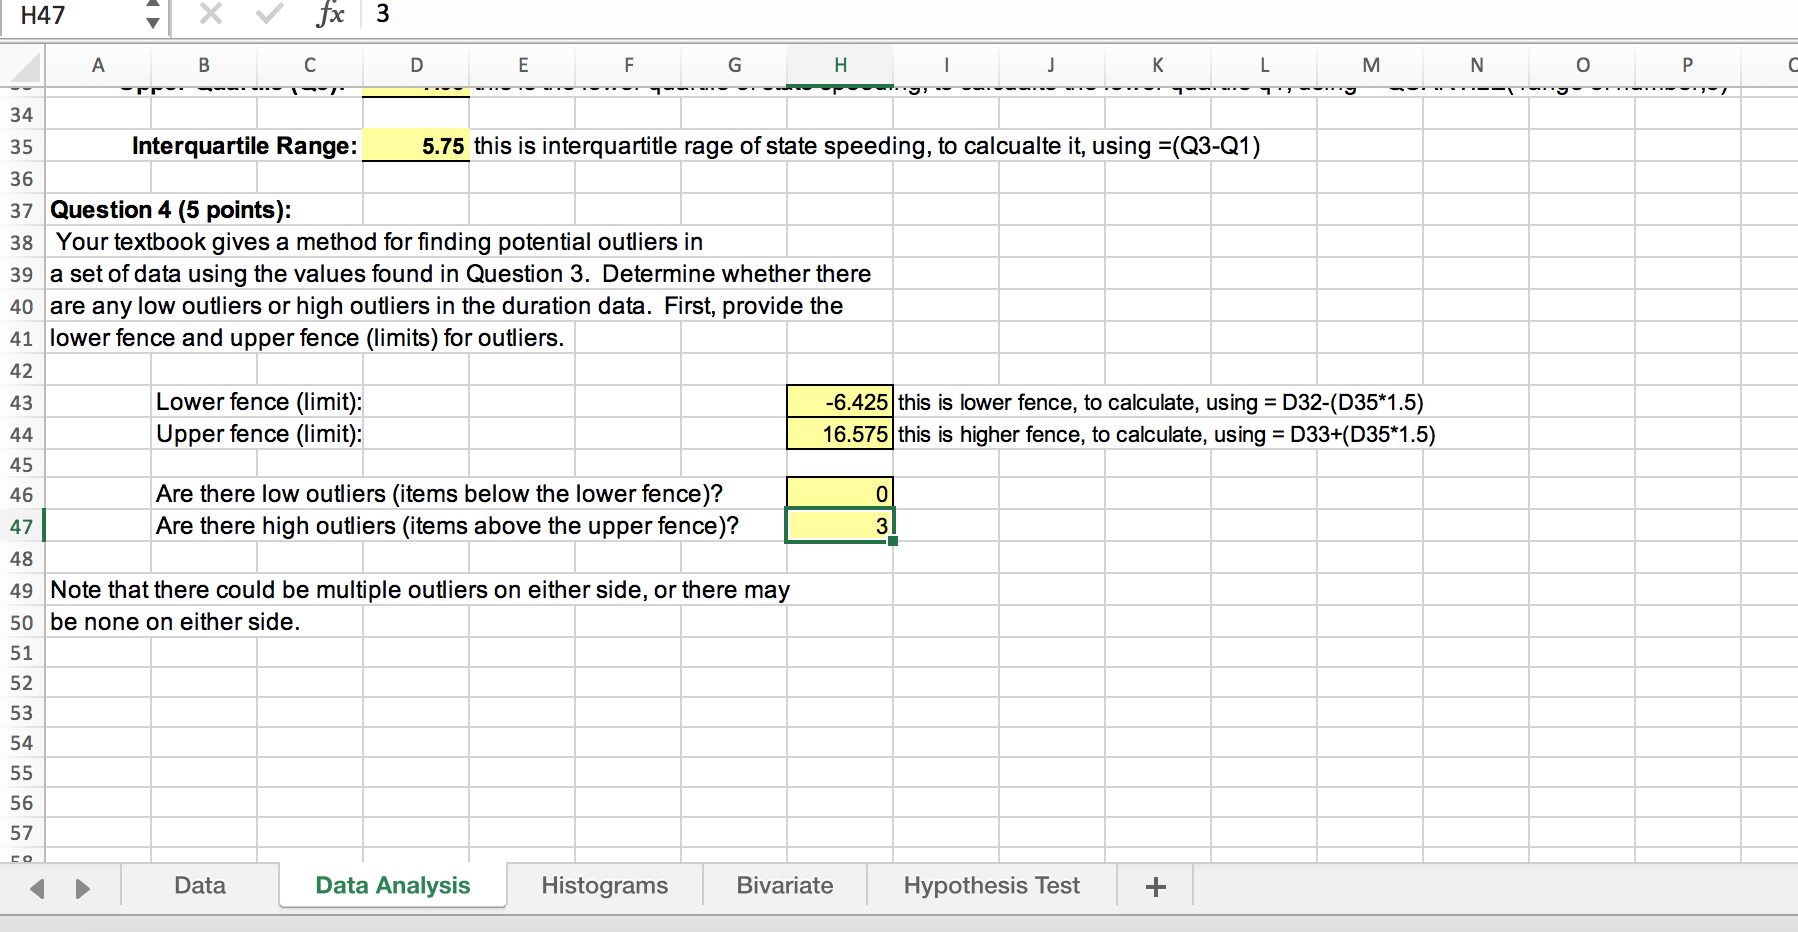The image size is (1798, 932).
Task: Select column I header
Action: point(946,66)
